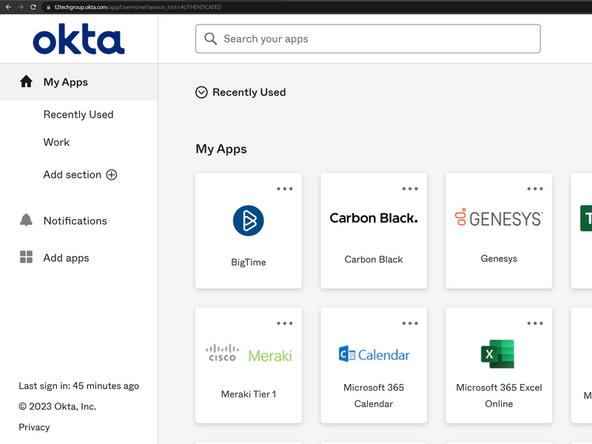Image resolution: width=592 pixels, height=444 pixels.
Task: Click Meraki Tier 1 label text
Action: tap(248, 394)
